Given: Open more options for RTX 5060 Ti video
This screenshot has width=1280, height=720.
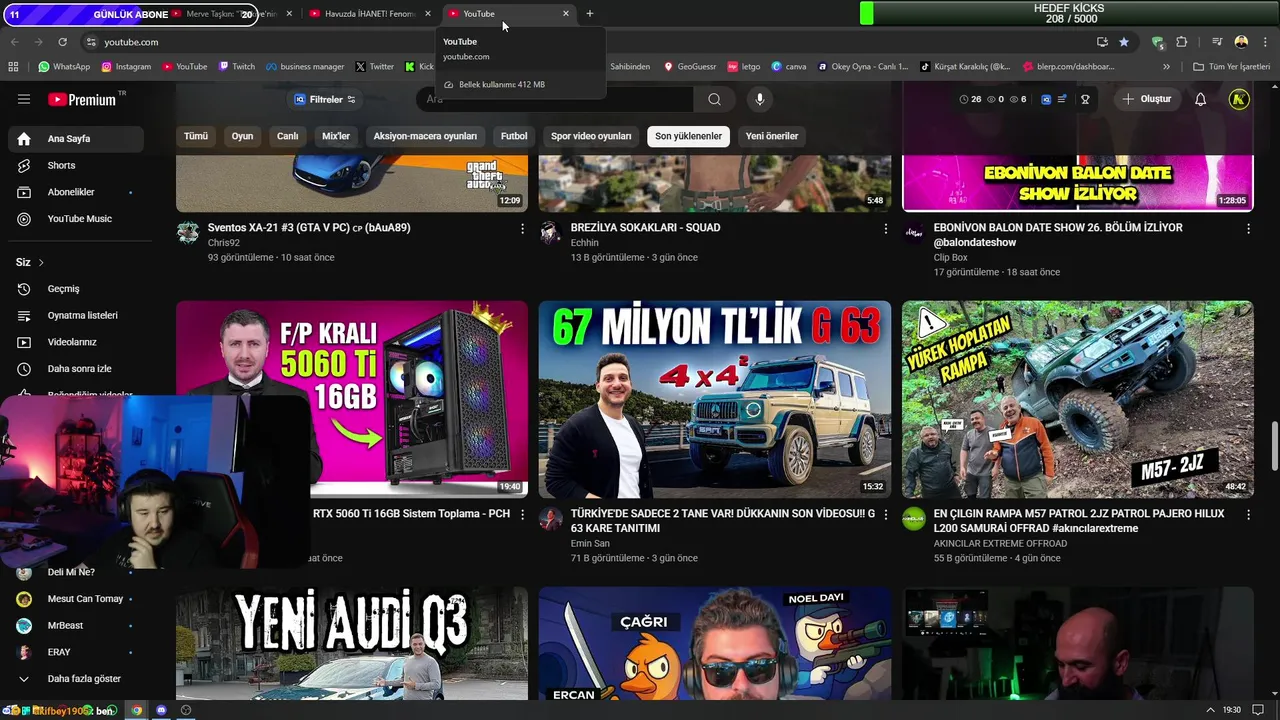Looking at the screenshot, I should [522, 514].
